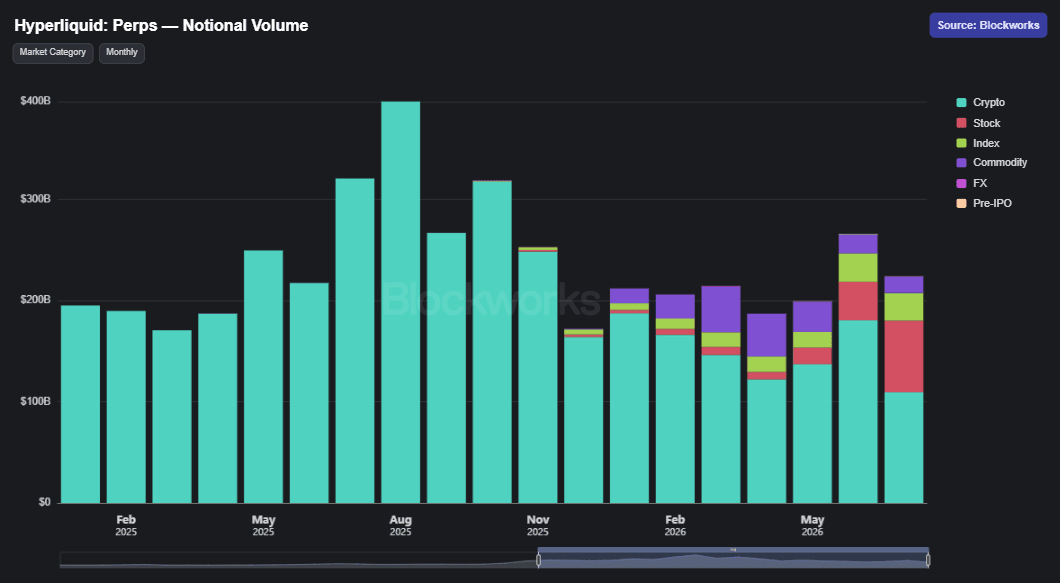Click the tallest Aug 2025 crypto bar
The width and height of the screenshot is (1060, 583).
(x=400, y=302)
